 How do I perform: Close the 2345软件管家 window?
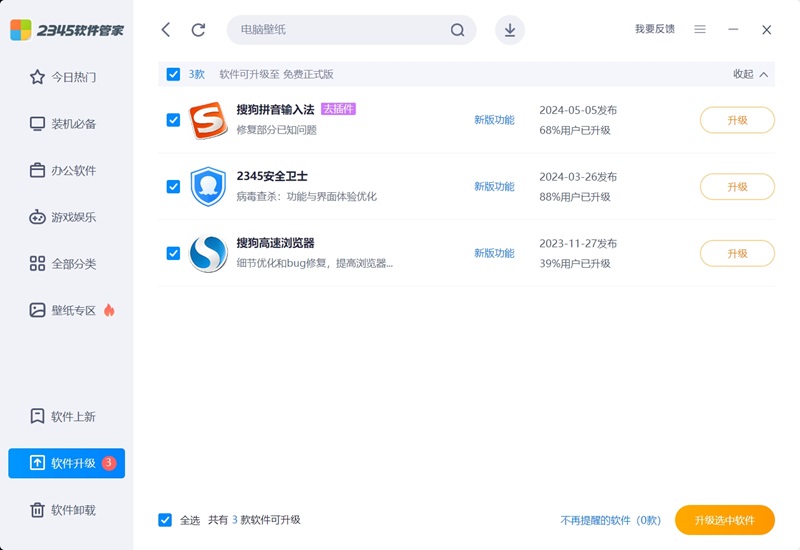[766, 30]
